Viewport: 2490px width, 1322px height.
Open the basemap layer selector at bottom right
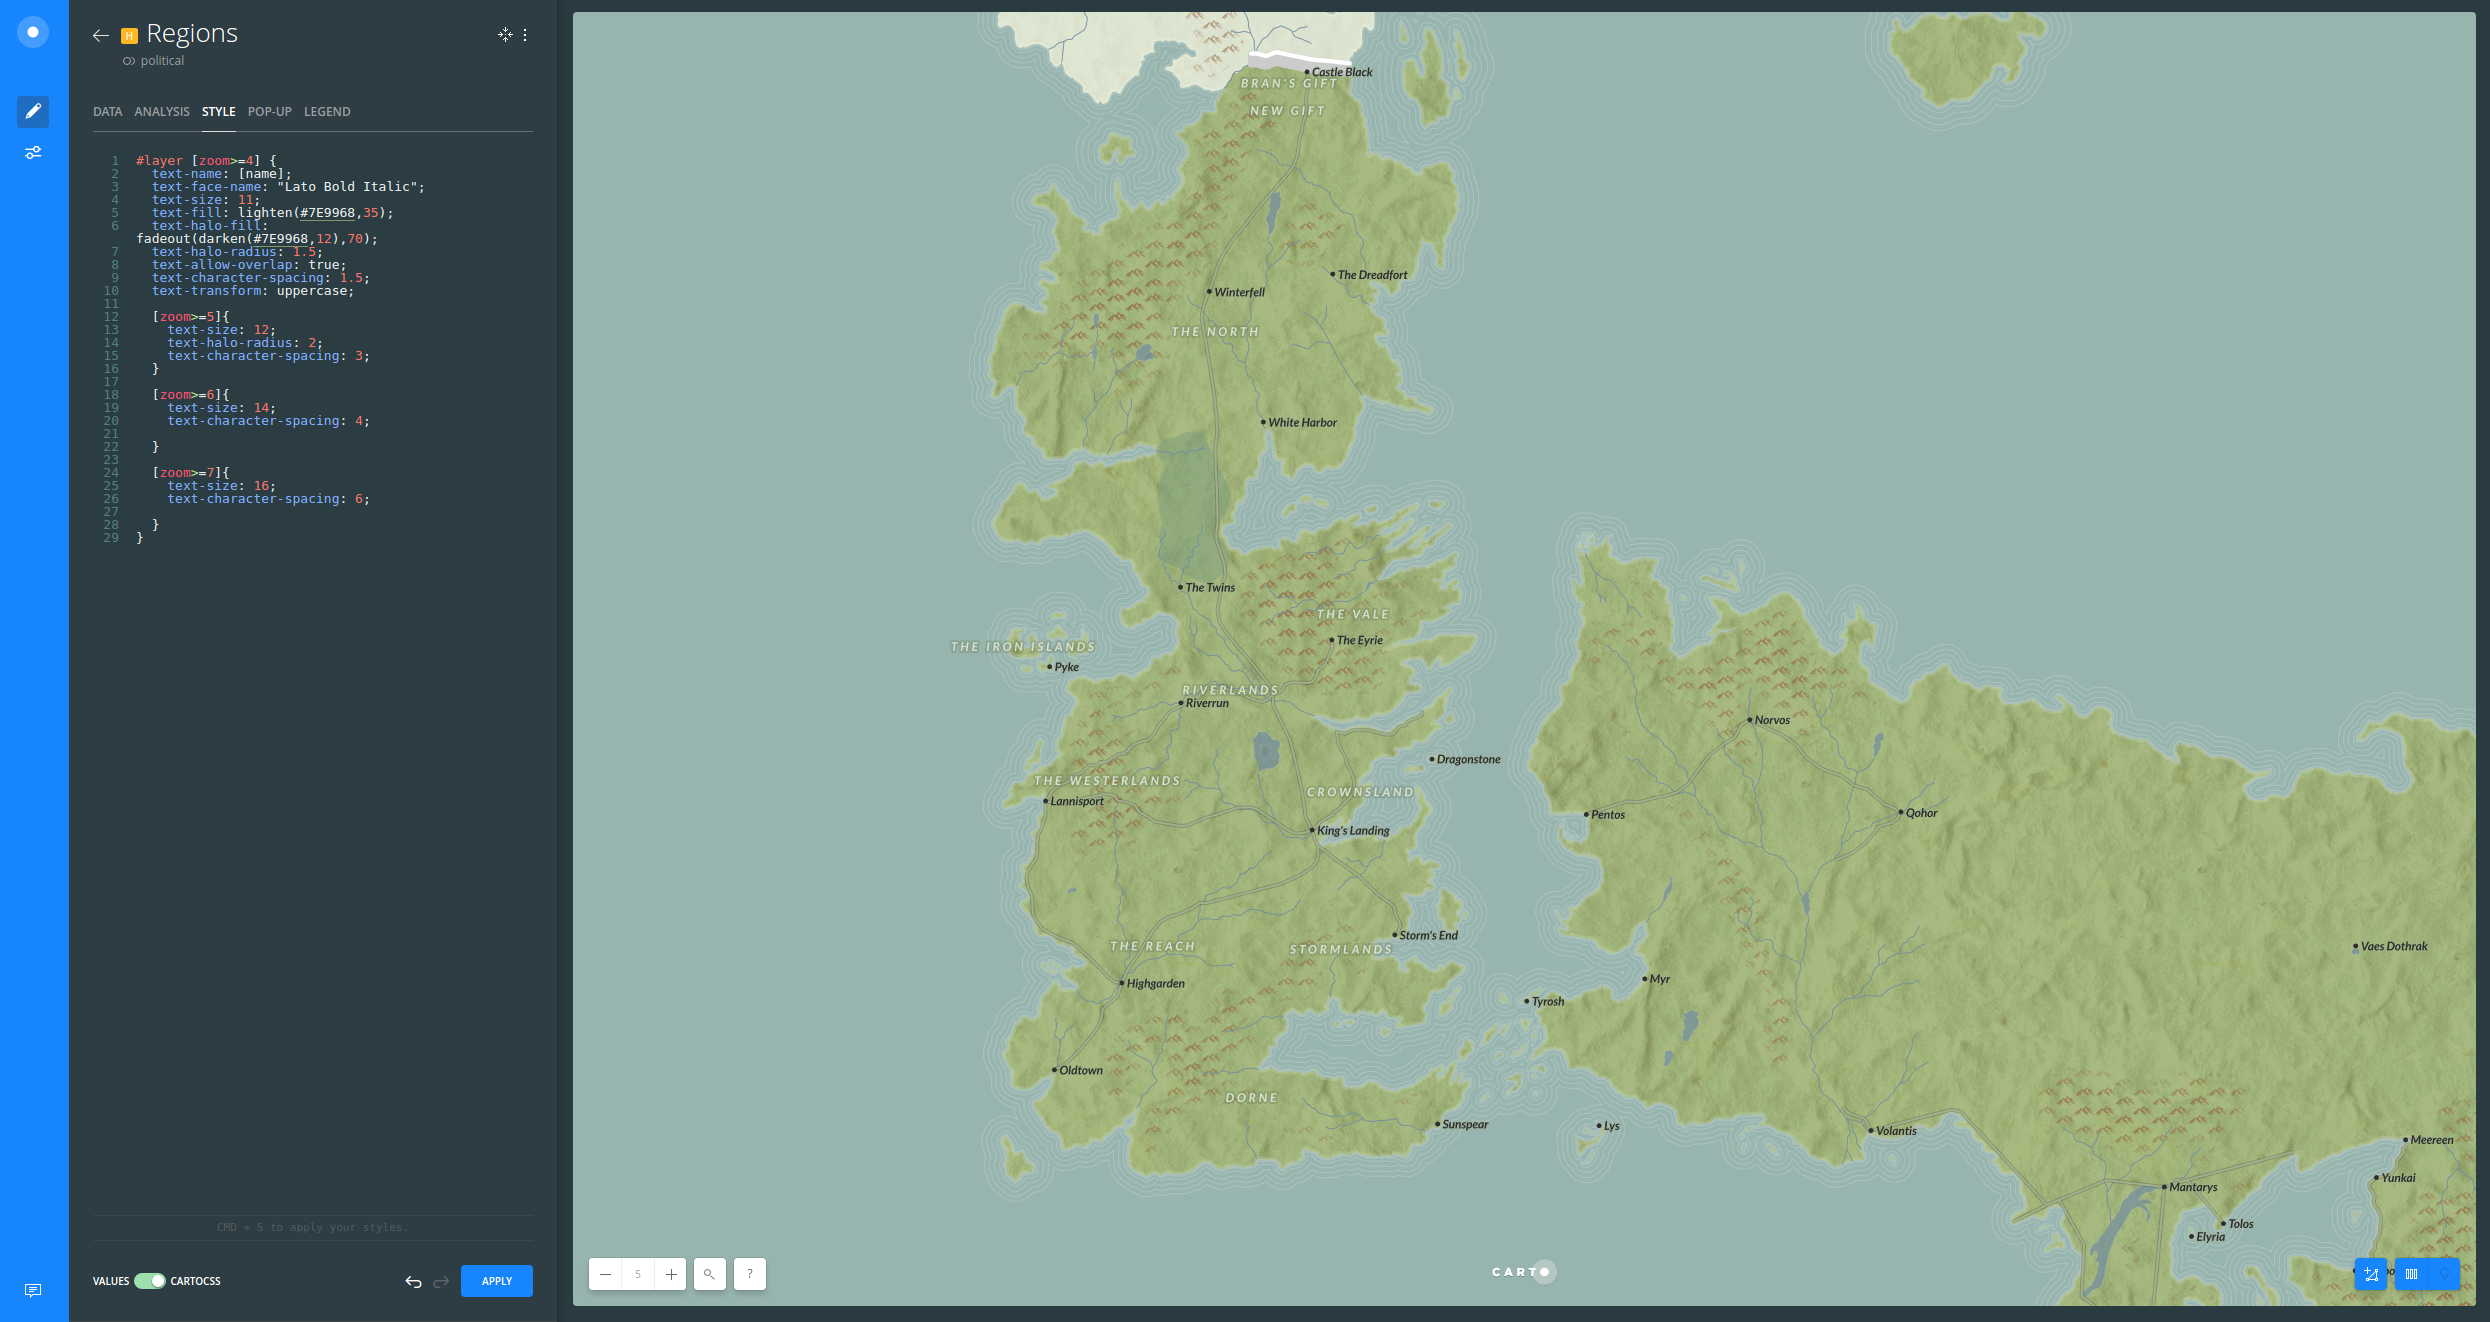(x=2412, y=1276)
